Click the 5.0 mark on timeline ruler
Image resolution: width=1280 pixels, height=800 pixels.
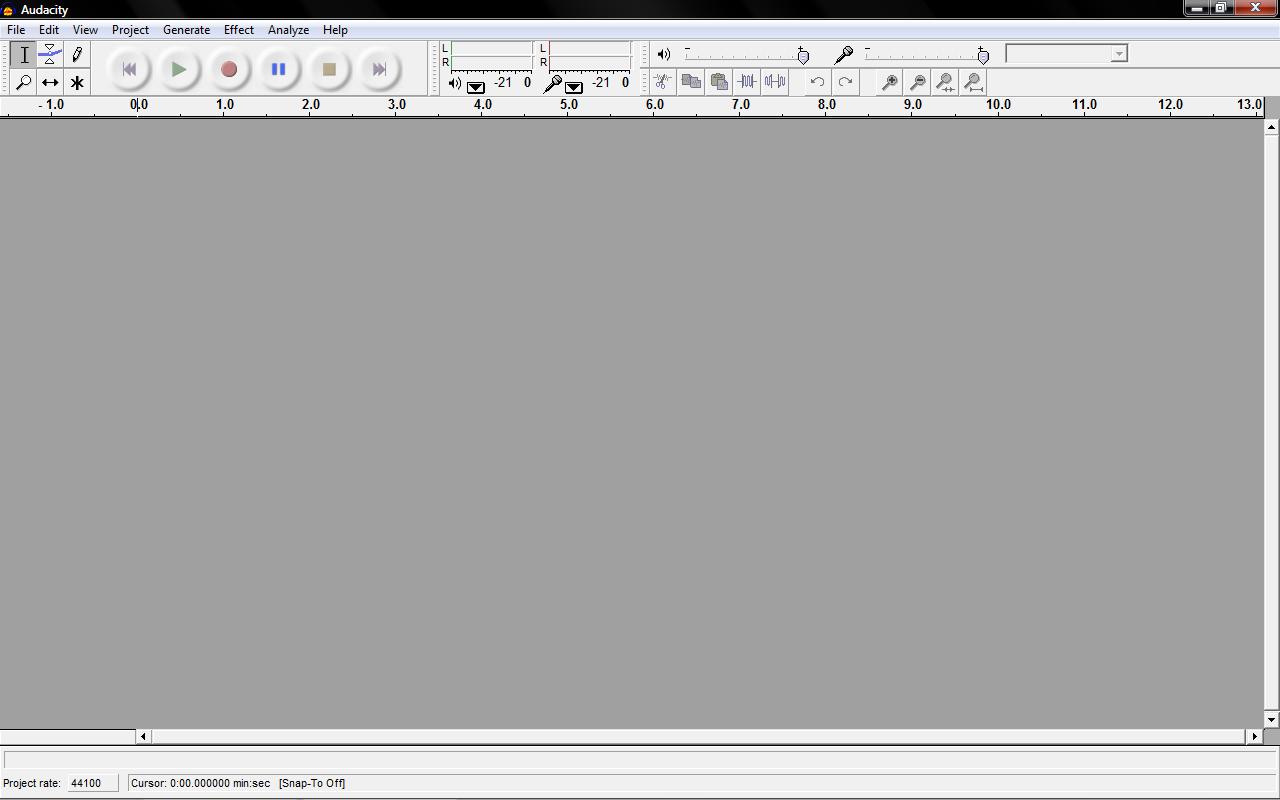[568, 104]
